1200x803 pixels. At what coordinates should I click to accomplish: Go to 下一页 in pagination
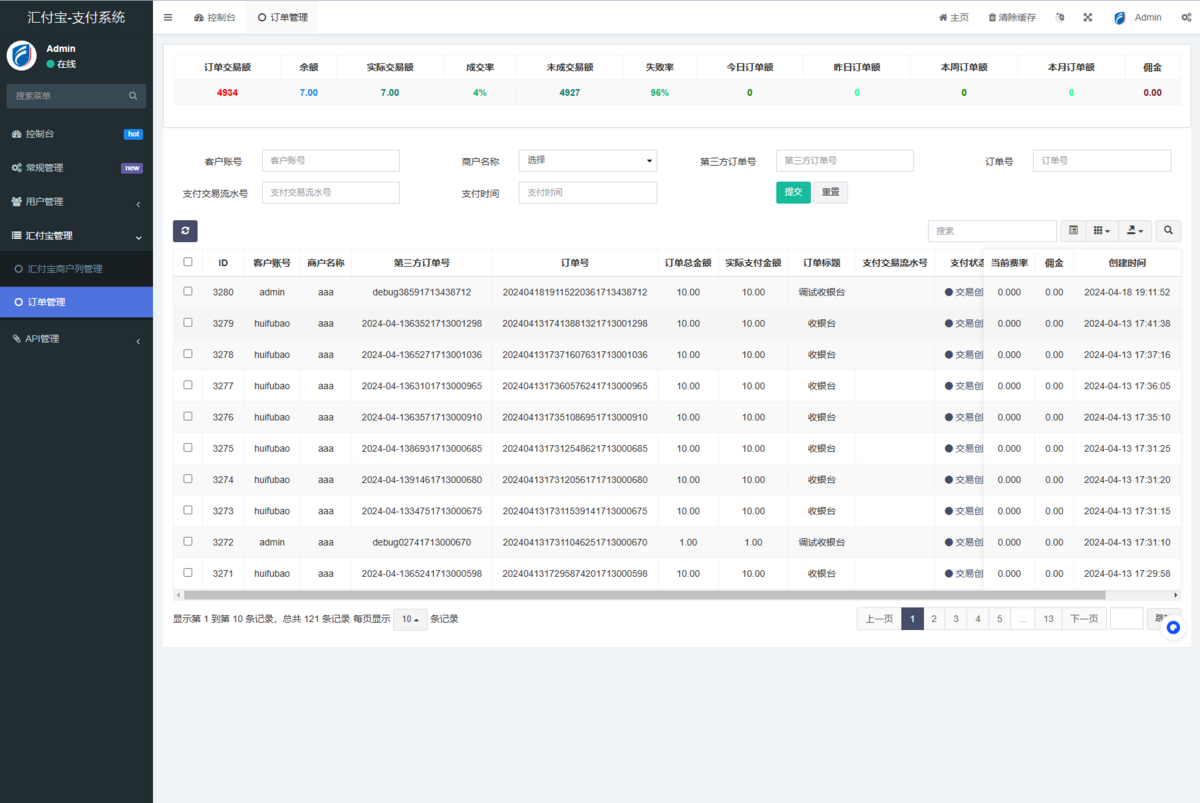[x=1084, y=619]
